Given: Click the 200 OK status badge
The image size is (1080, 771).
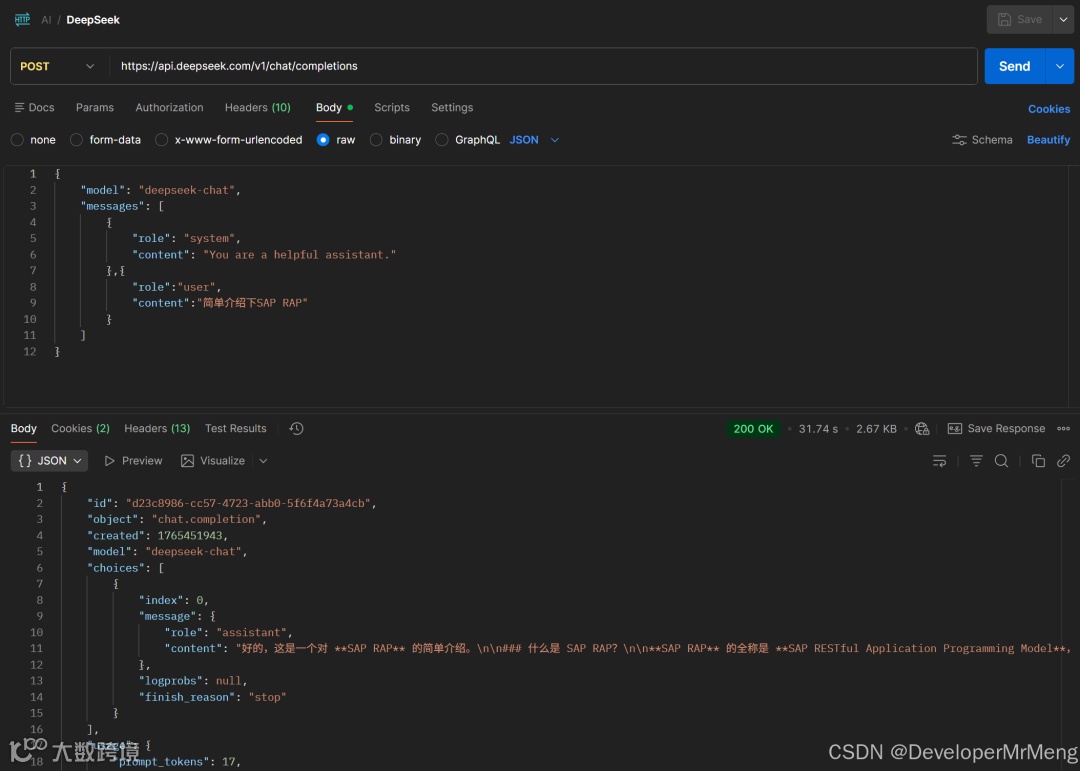Looking at the screenshot, I should pyautogui.click(x=753, y=429).
